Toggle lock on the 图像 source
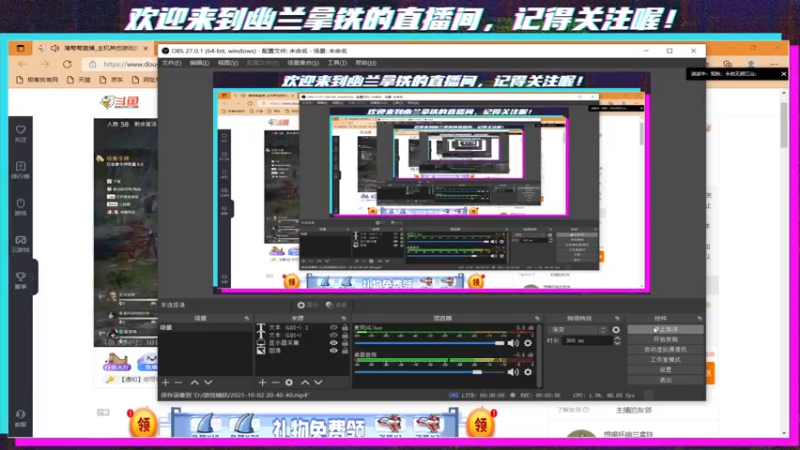 345,351
